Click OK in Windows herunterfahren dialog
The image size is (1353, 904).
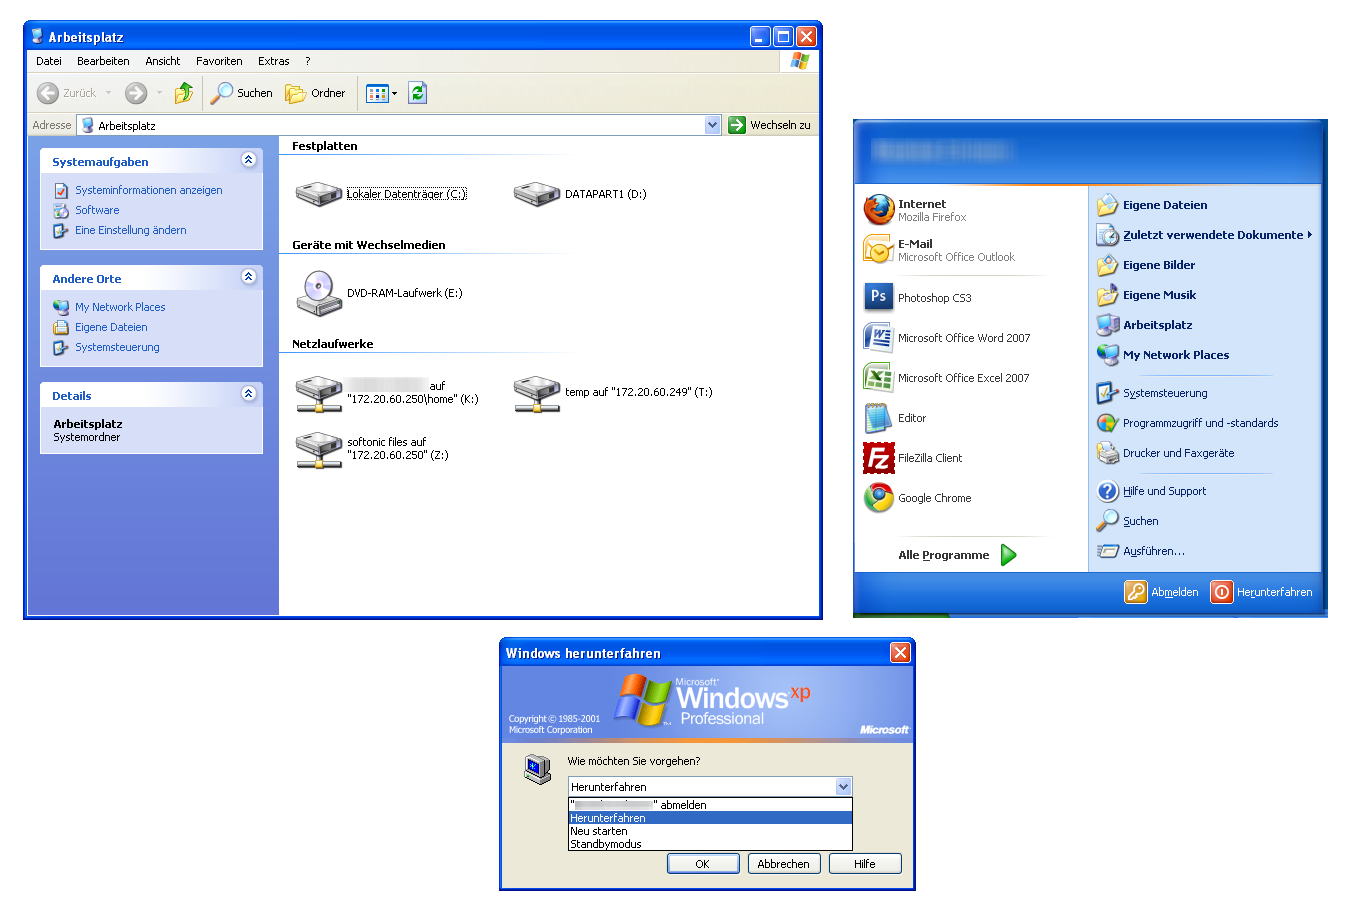tap(703, 864)
